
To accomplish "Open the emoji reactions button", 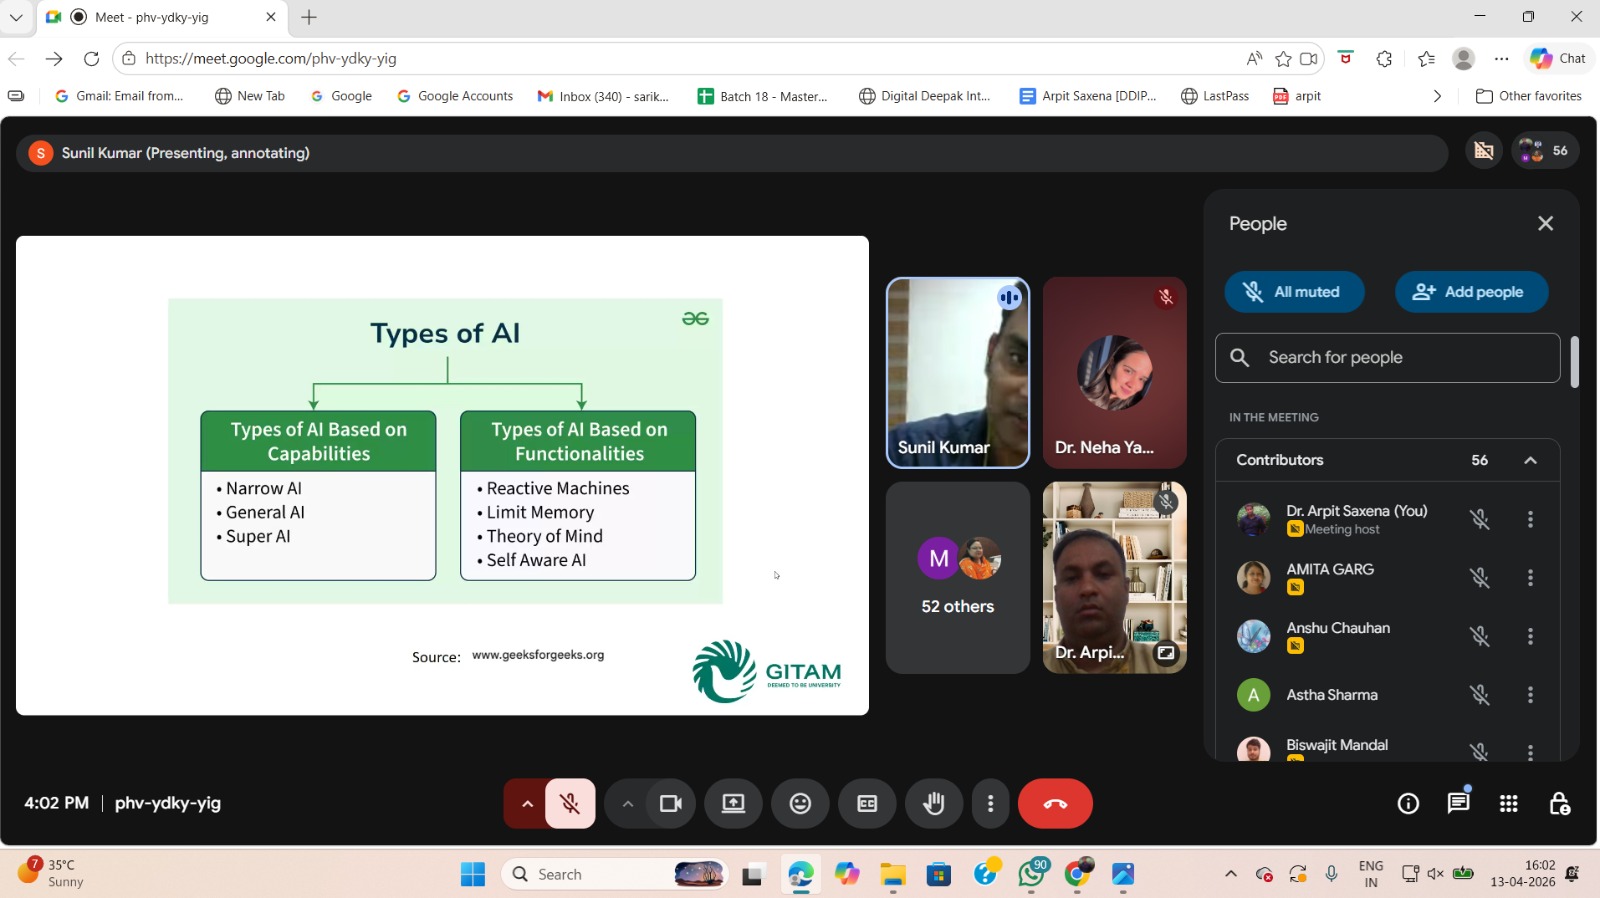I will point(800,804).
